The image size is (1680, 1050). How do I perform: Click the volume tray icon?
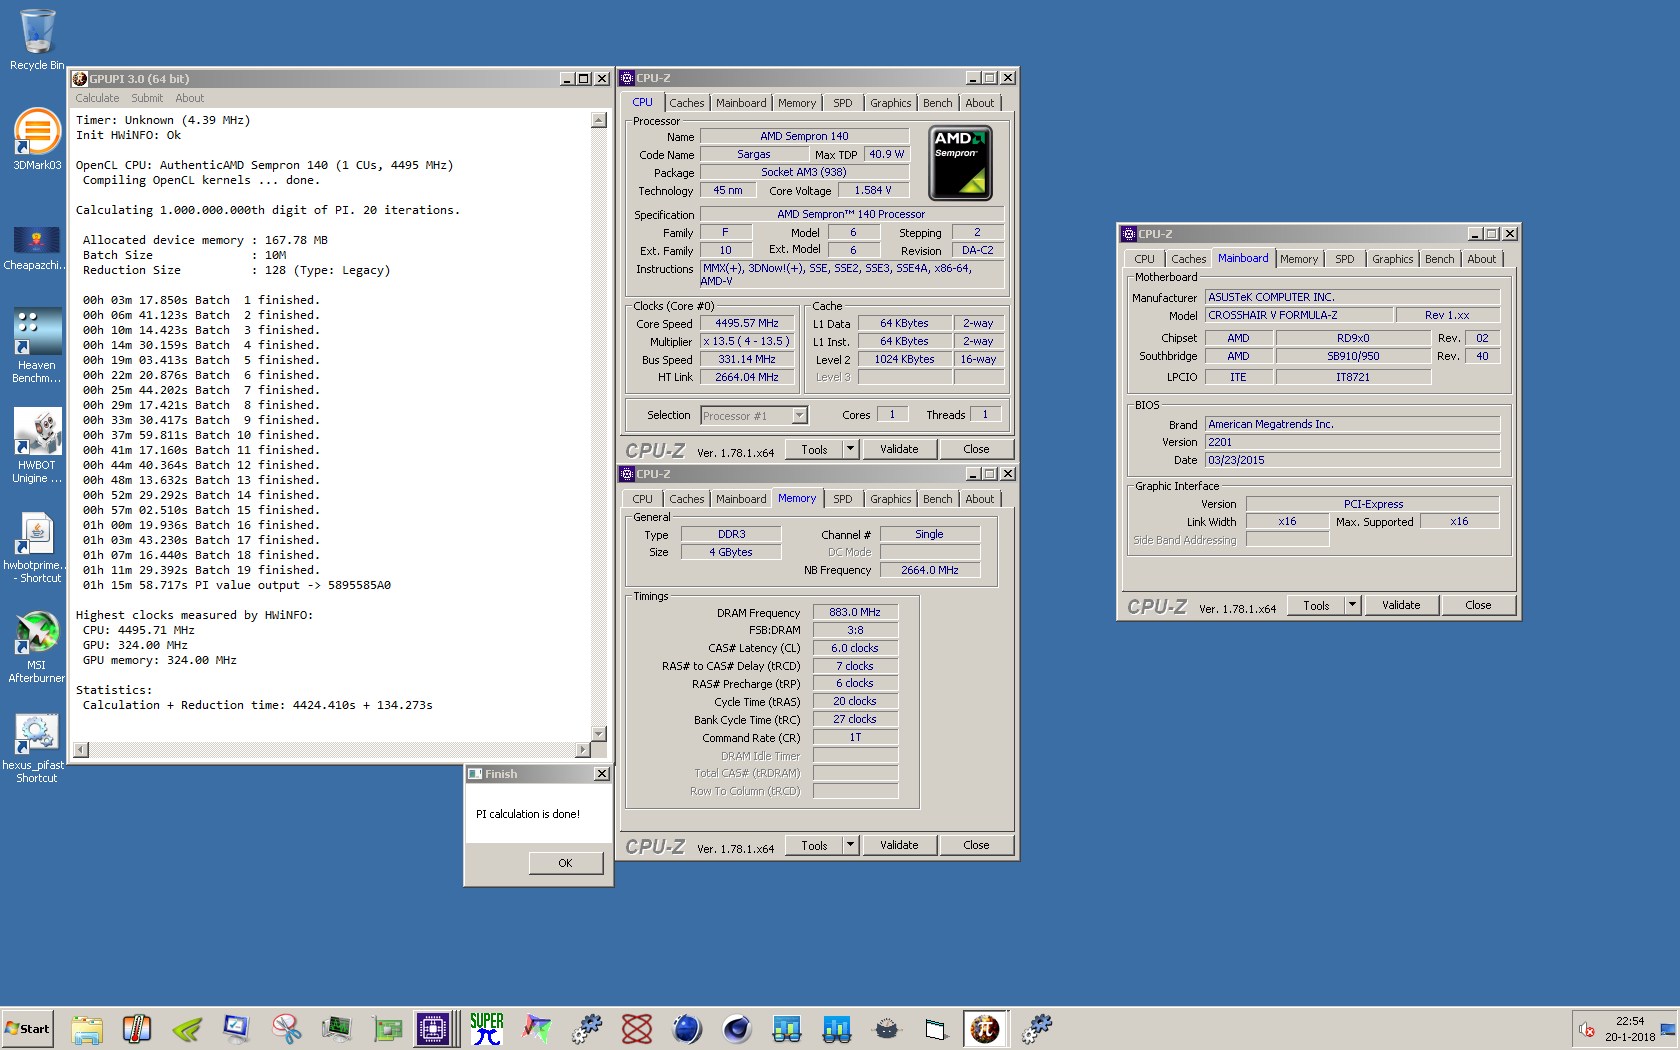[1587, 1029]
